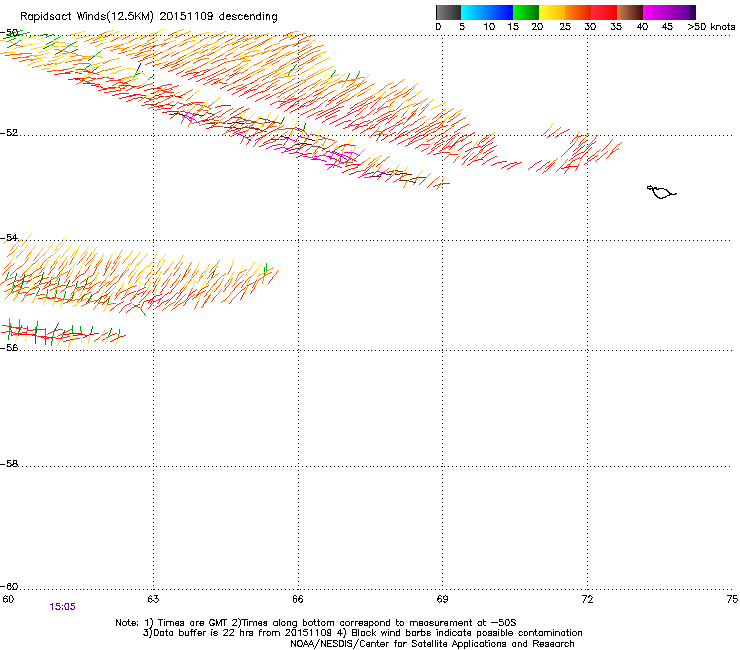
Task: Click the 'Data buffer is 22 hrs' footnote line
Action: pos(362,633)
